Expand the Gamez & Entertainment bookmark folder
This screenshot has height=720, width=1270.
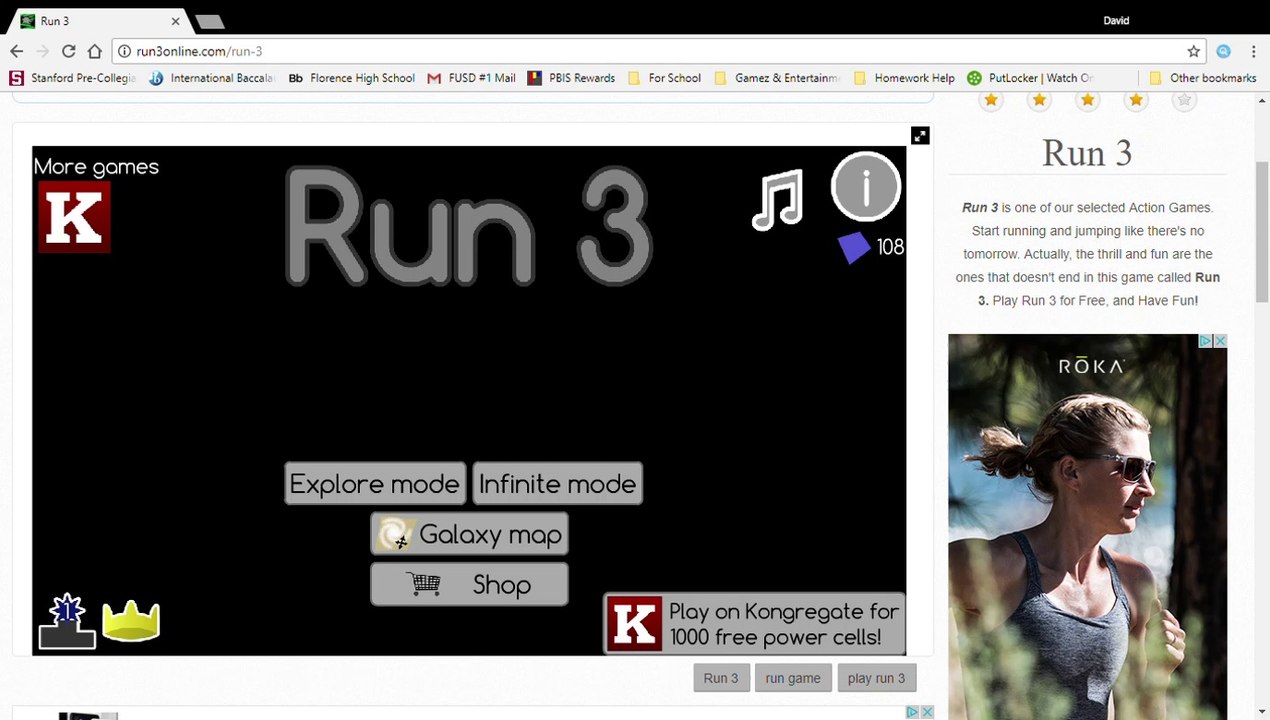pyautogui.click(x=777, y=78)
